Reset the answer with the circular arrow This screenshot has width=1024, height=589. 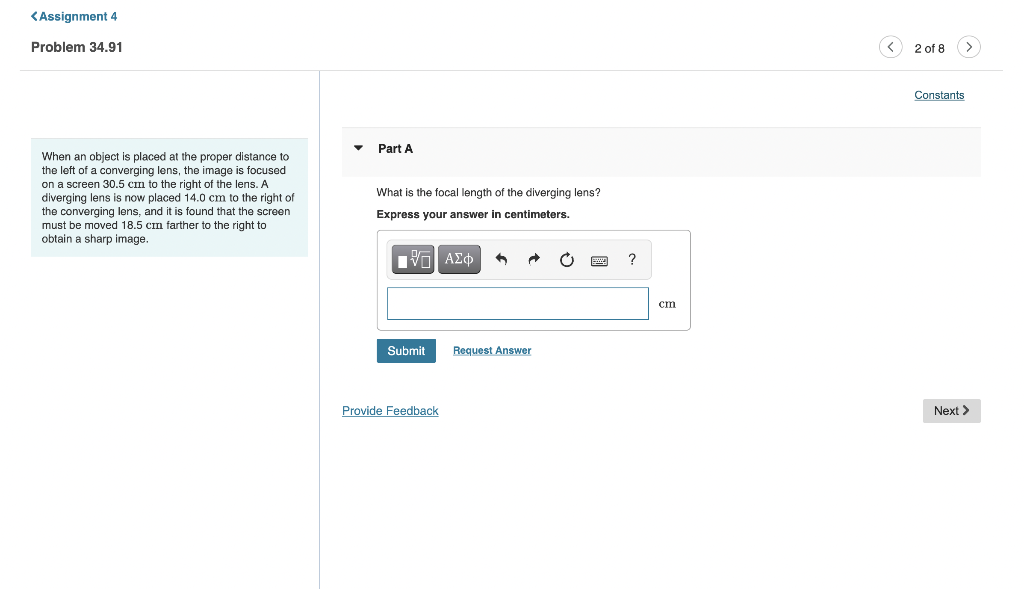(566, 259)
